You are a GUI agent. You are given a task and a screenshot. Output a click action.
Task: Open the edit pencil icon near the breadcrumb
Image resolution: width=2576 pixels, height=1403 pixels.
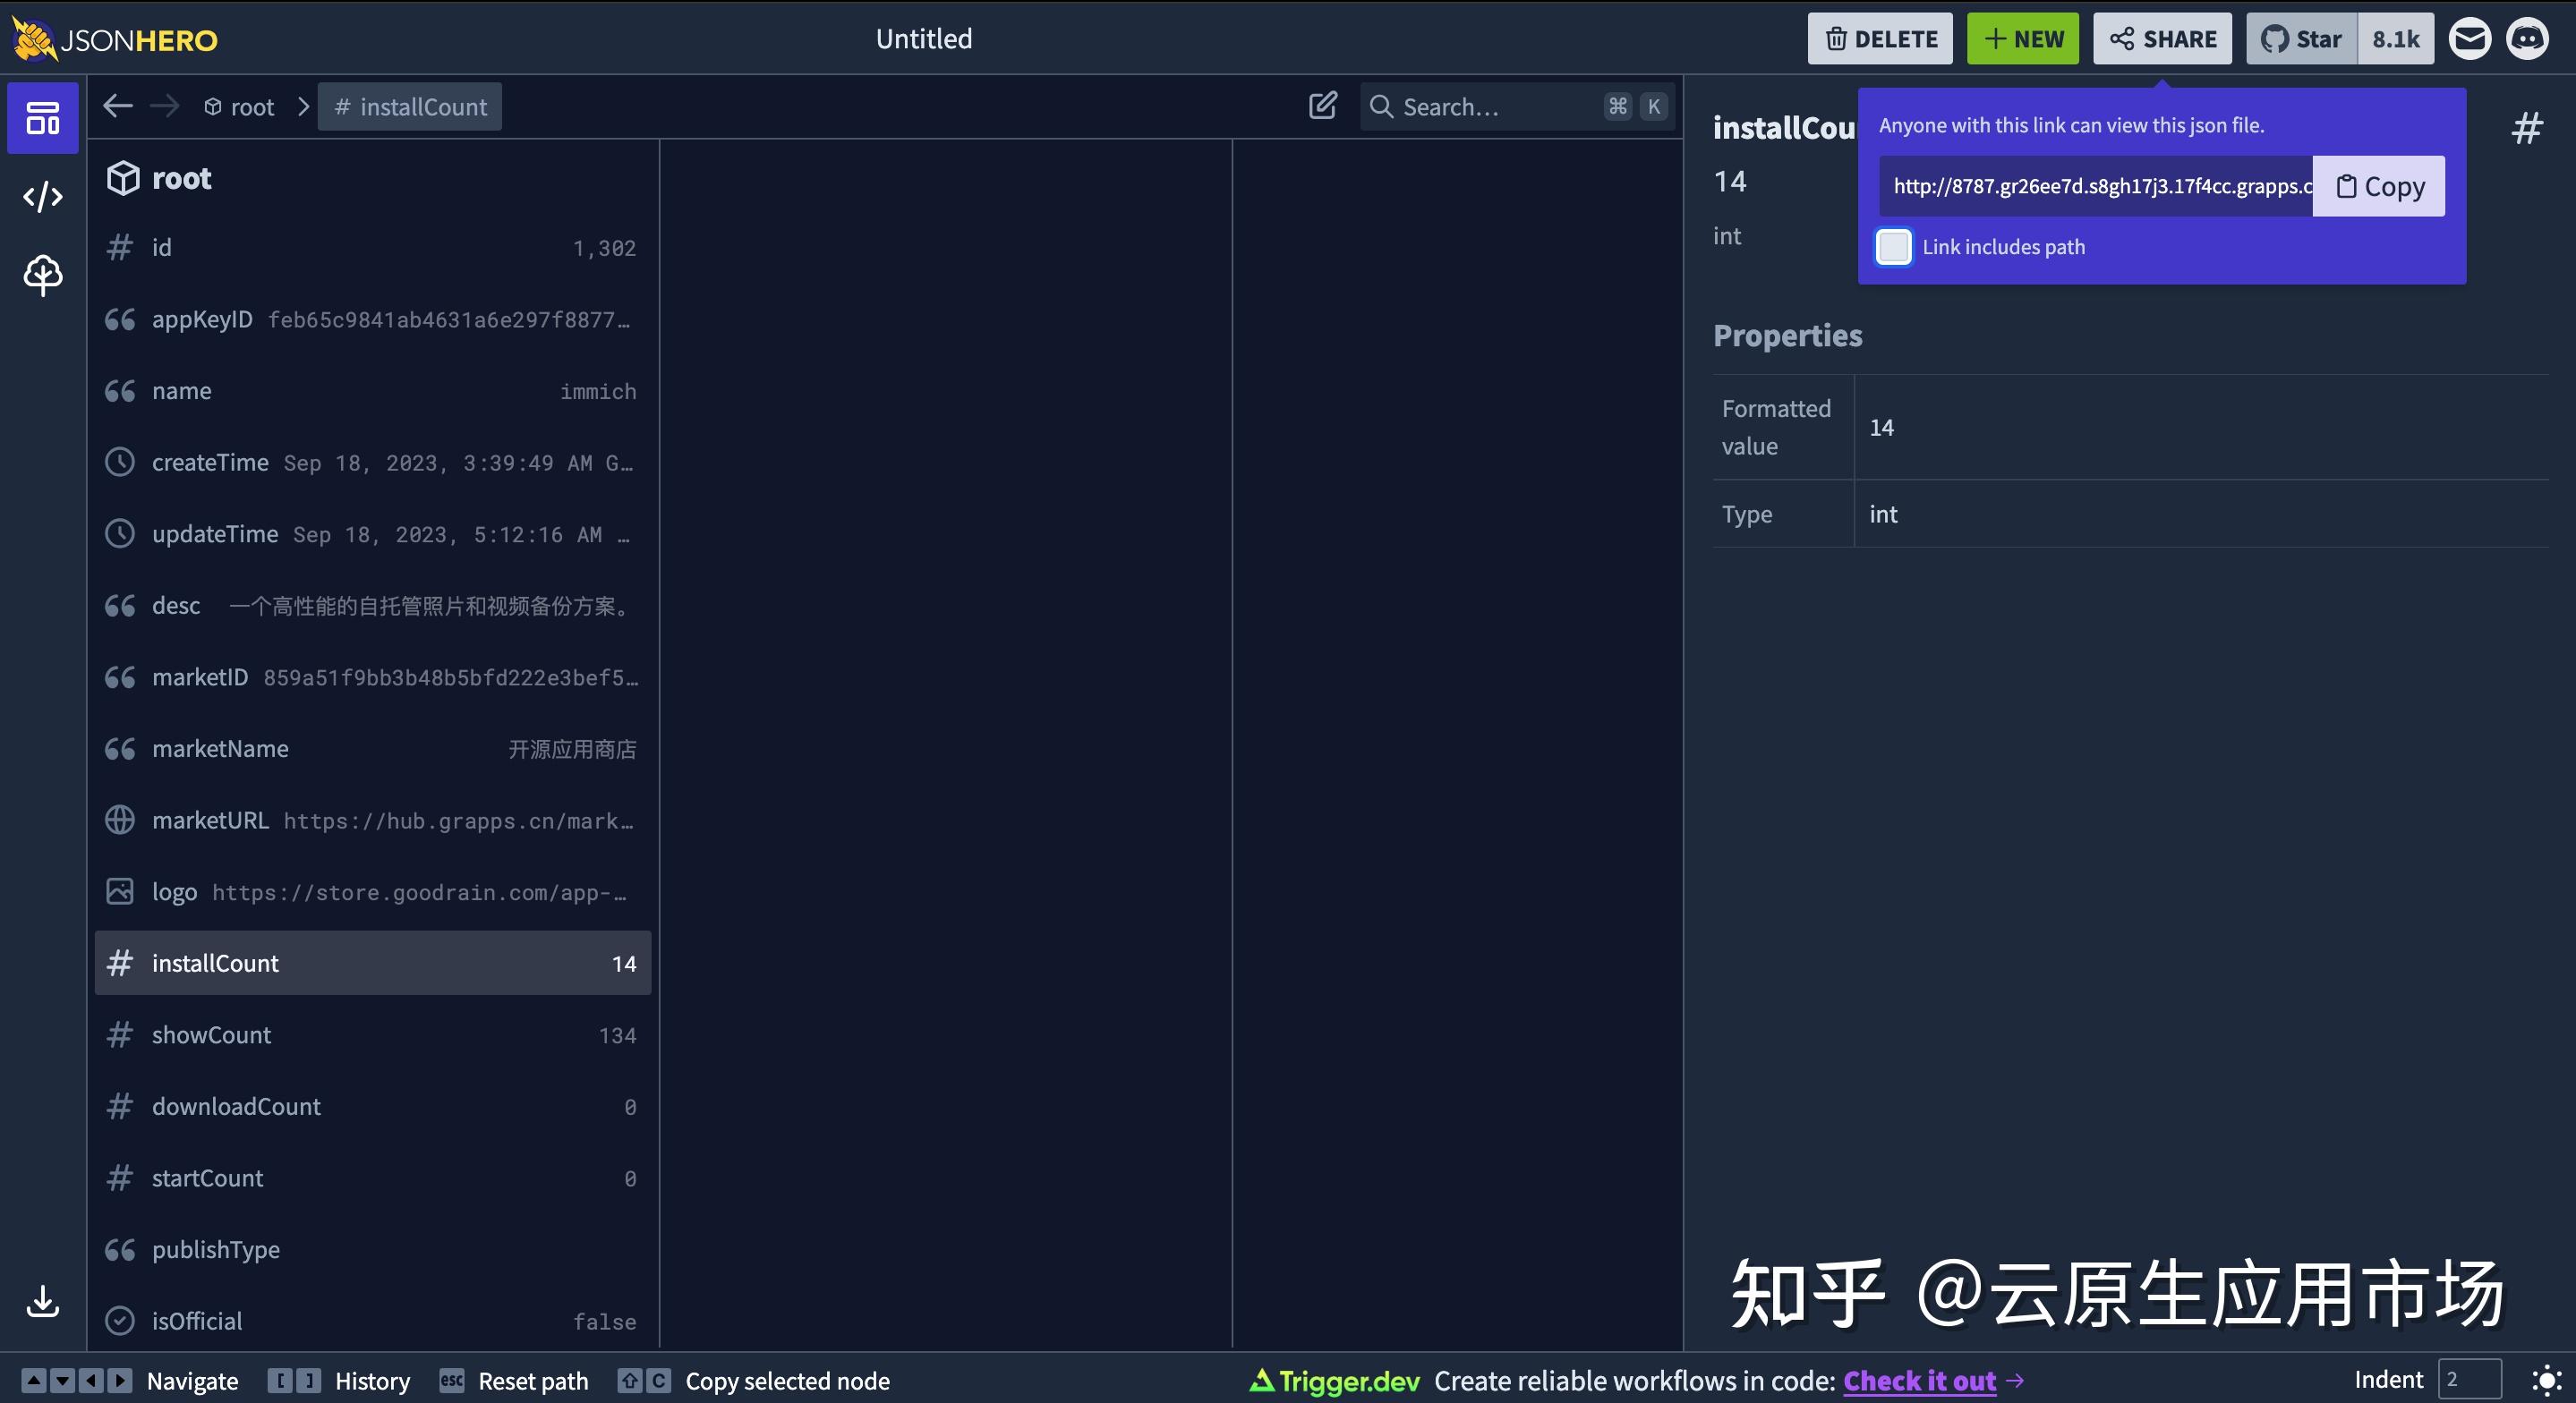1321,105
